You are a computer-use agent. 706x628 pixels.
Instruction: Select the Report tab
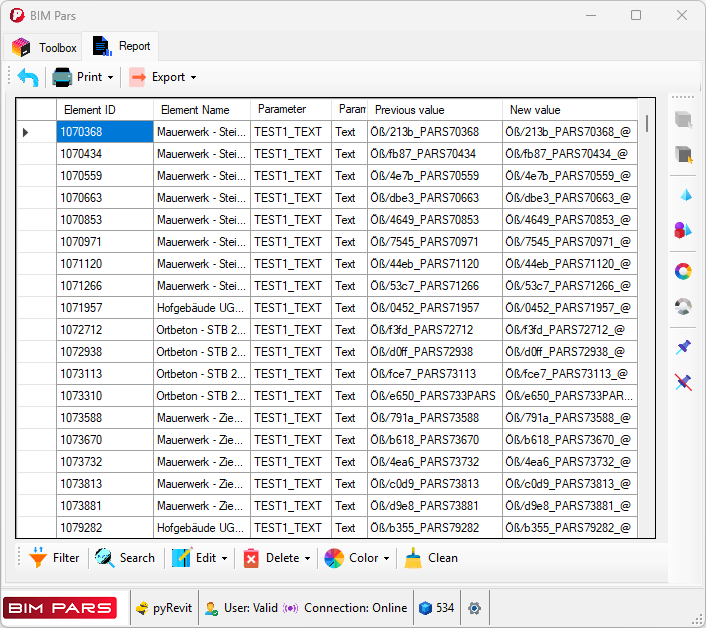pos(122,46)
